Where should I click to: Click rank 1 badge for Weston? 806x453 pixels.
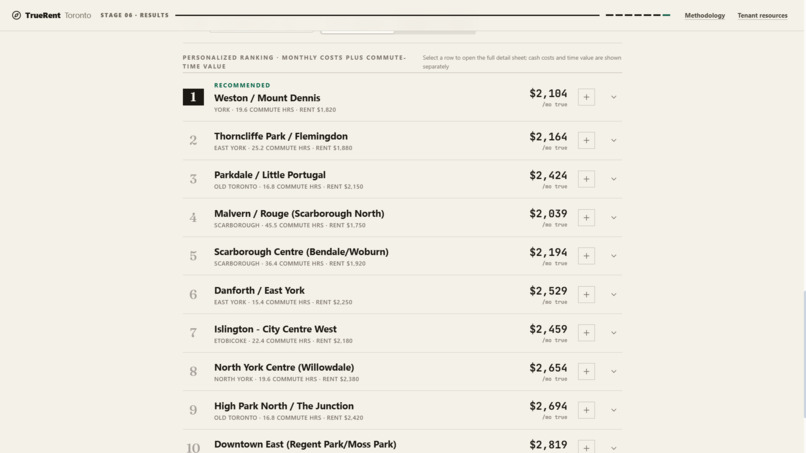coord(193,97)
